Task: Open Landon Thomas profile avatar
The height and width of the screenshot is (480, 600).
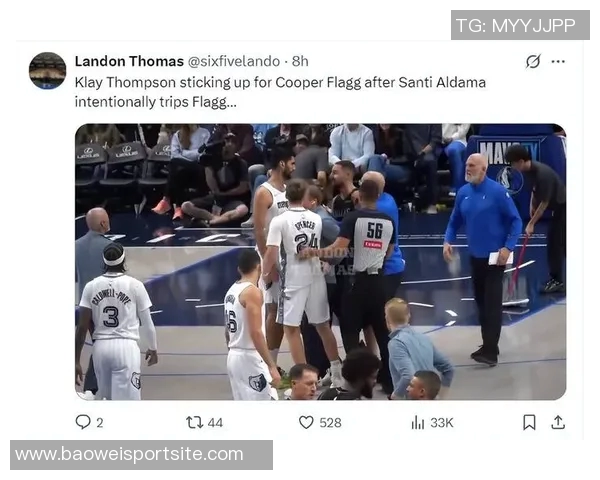Action: coord(47,71)
